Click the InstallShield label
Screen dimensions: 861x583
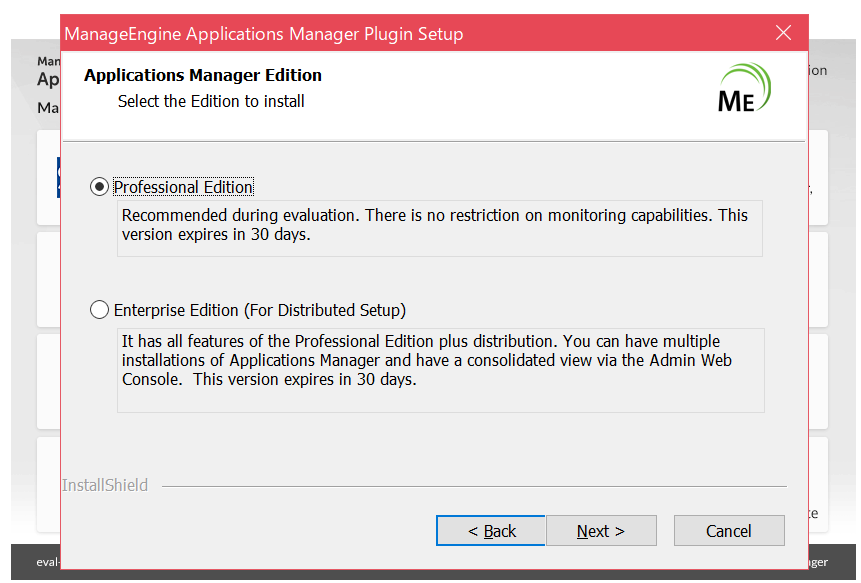point(105,486)
